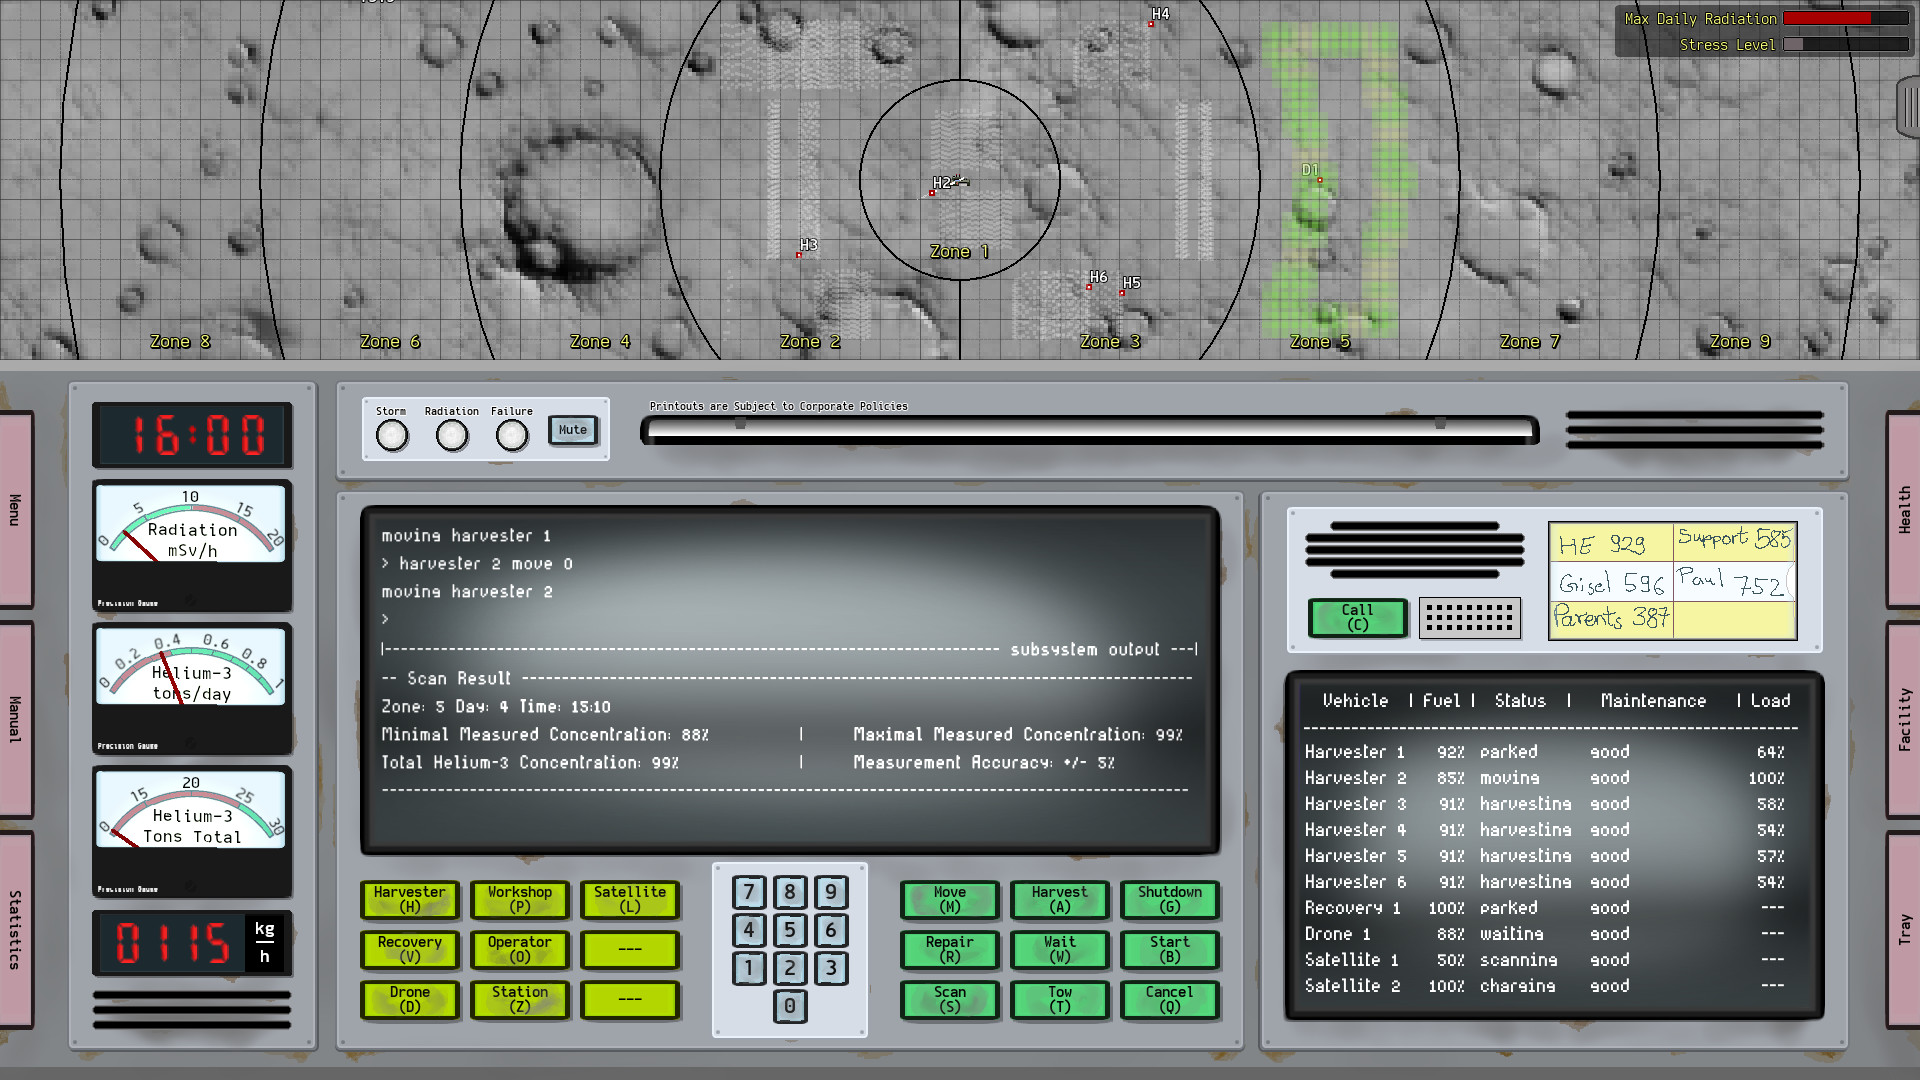The width and height of the screenshot is (1920, 1080).
Task: Click the Stress Level indicator bar
Action: point(1845,44)
